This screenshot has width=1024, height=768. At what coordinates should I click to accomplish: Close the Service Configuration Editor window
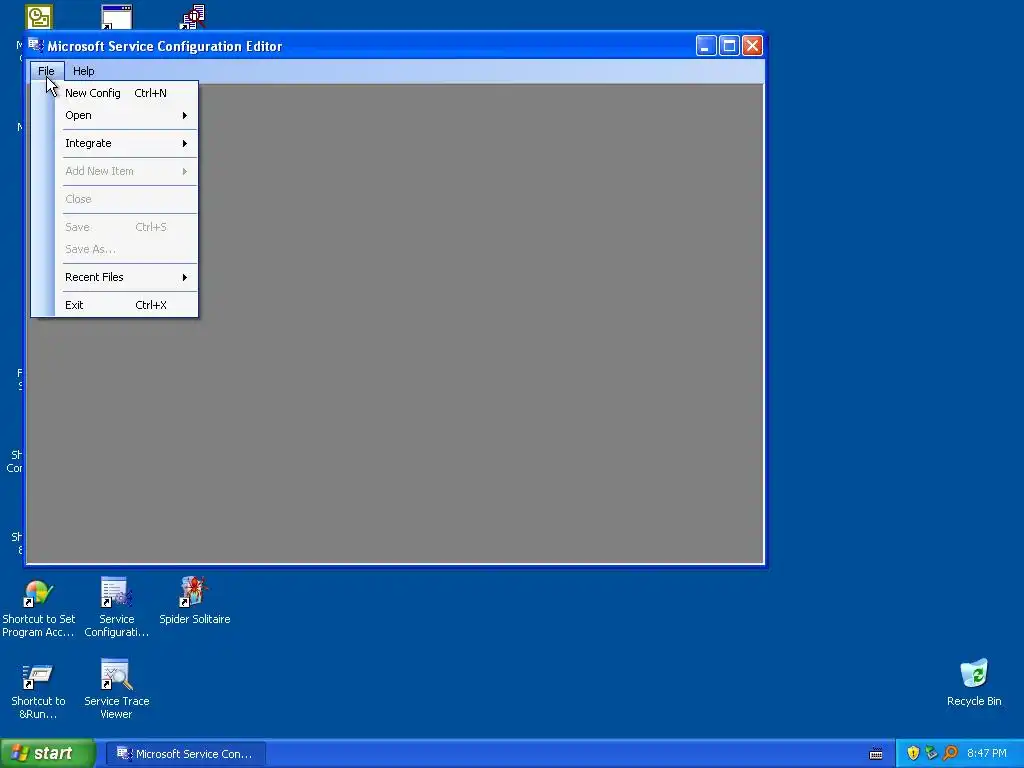[752, 46]
